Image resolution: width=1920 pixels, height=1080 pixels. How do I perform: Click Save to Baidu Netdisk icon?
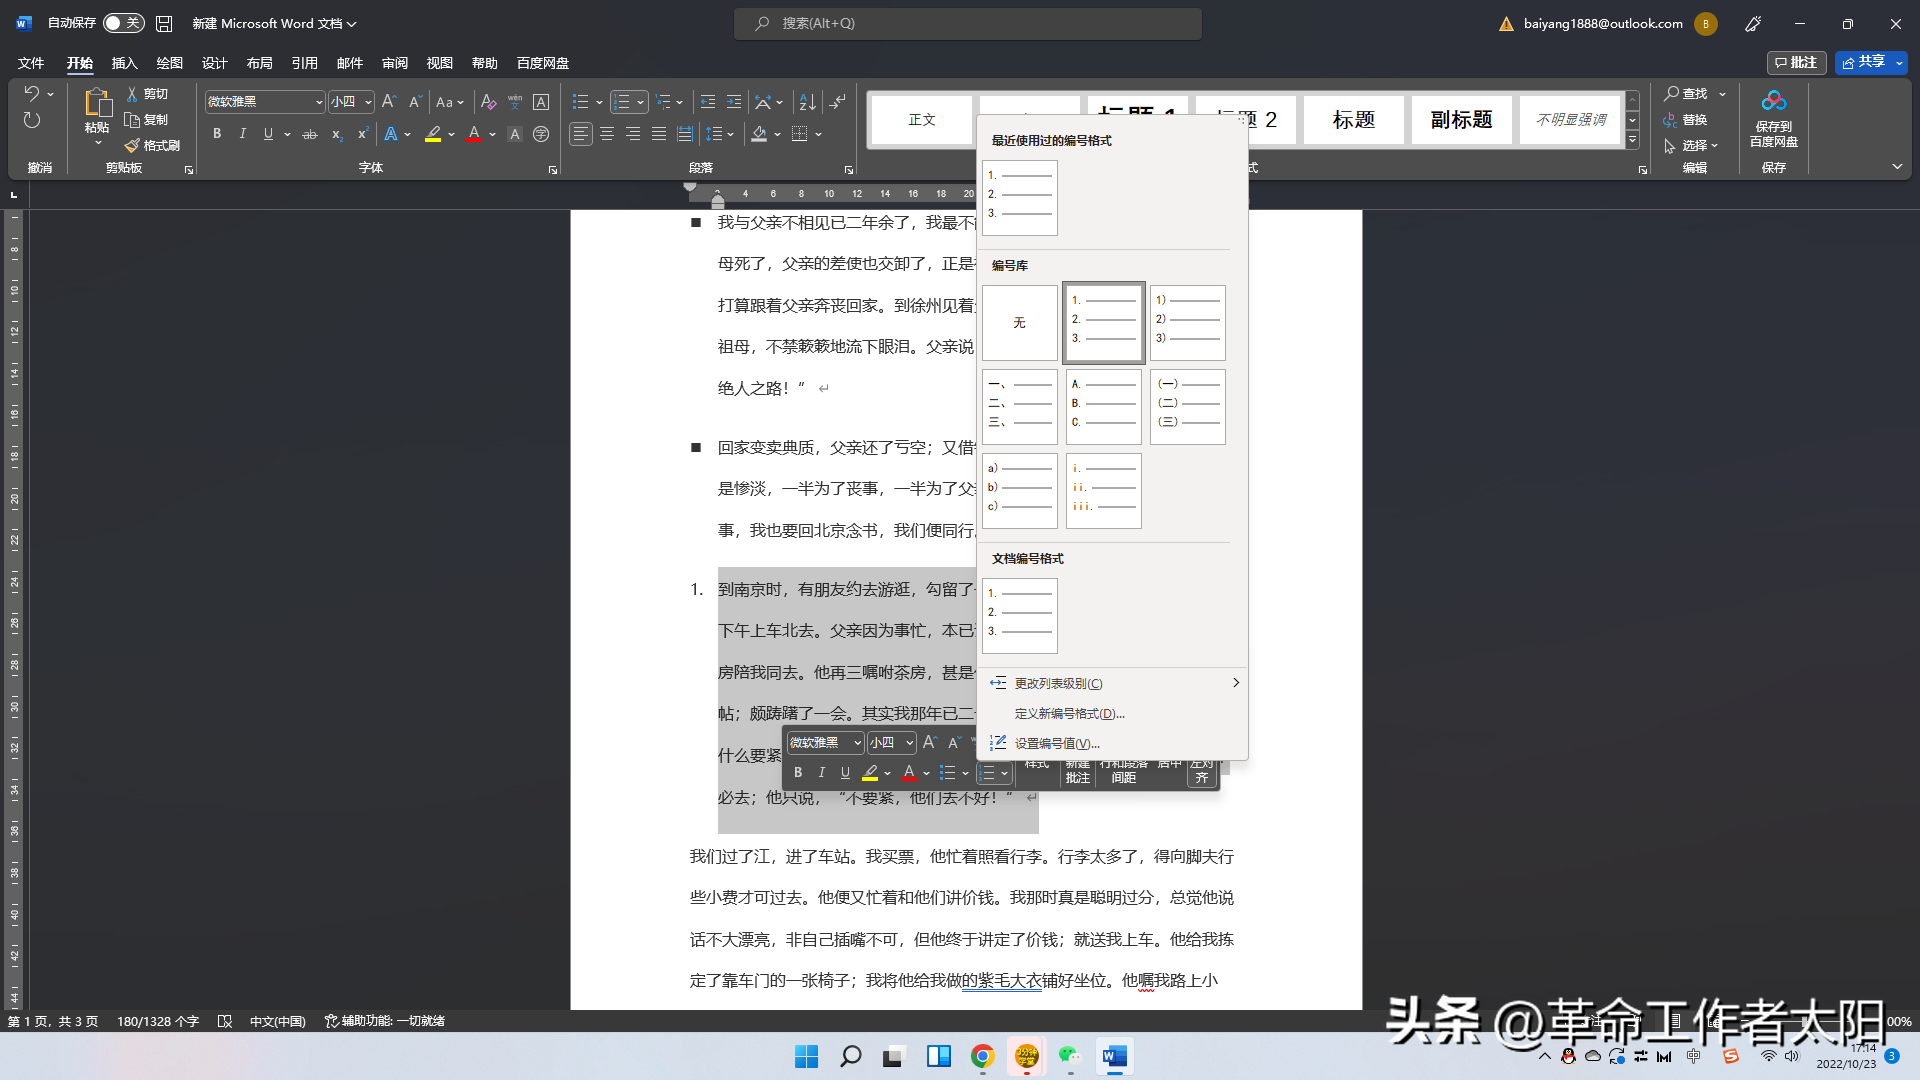click(1773, 101)
